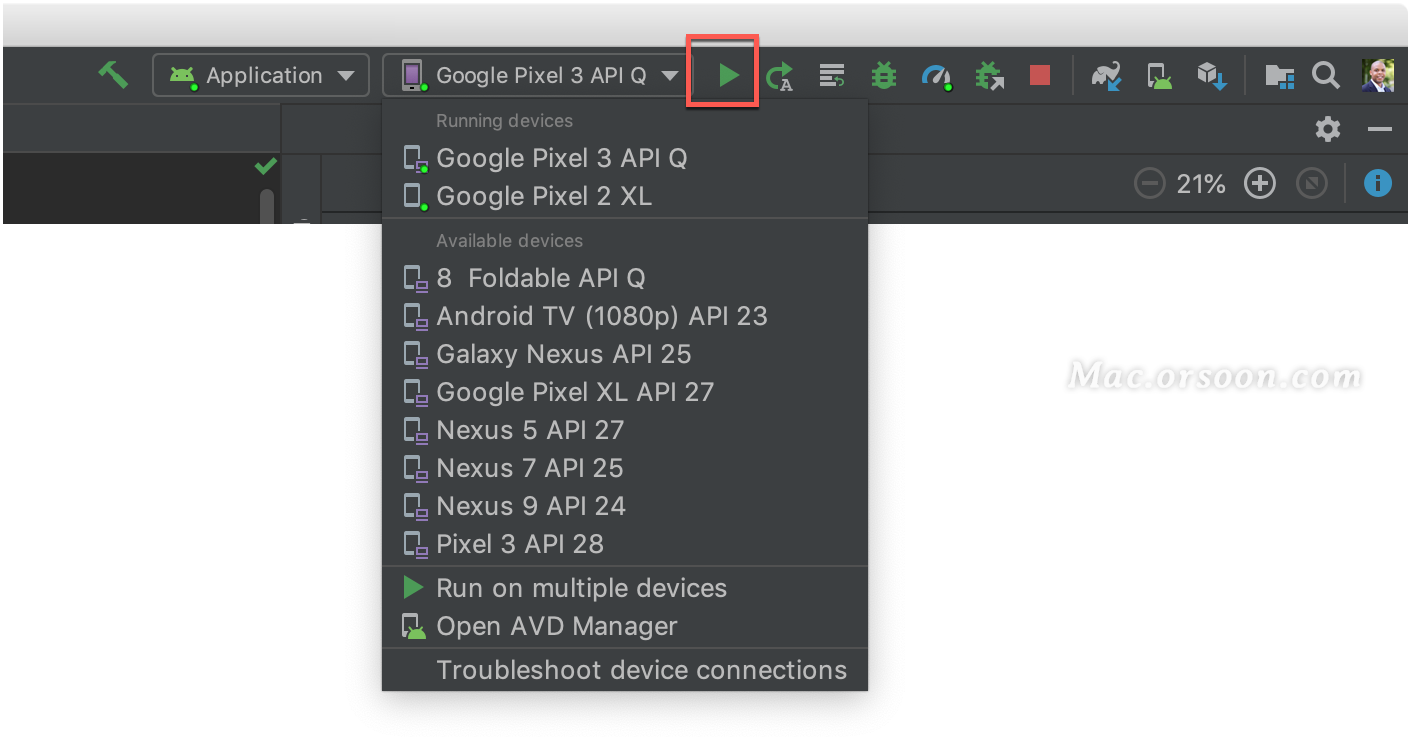
Task: Choose Troubleshoot device connections
Action: click(x=625, y=670)
